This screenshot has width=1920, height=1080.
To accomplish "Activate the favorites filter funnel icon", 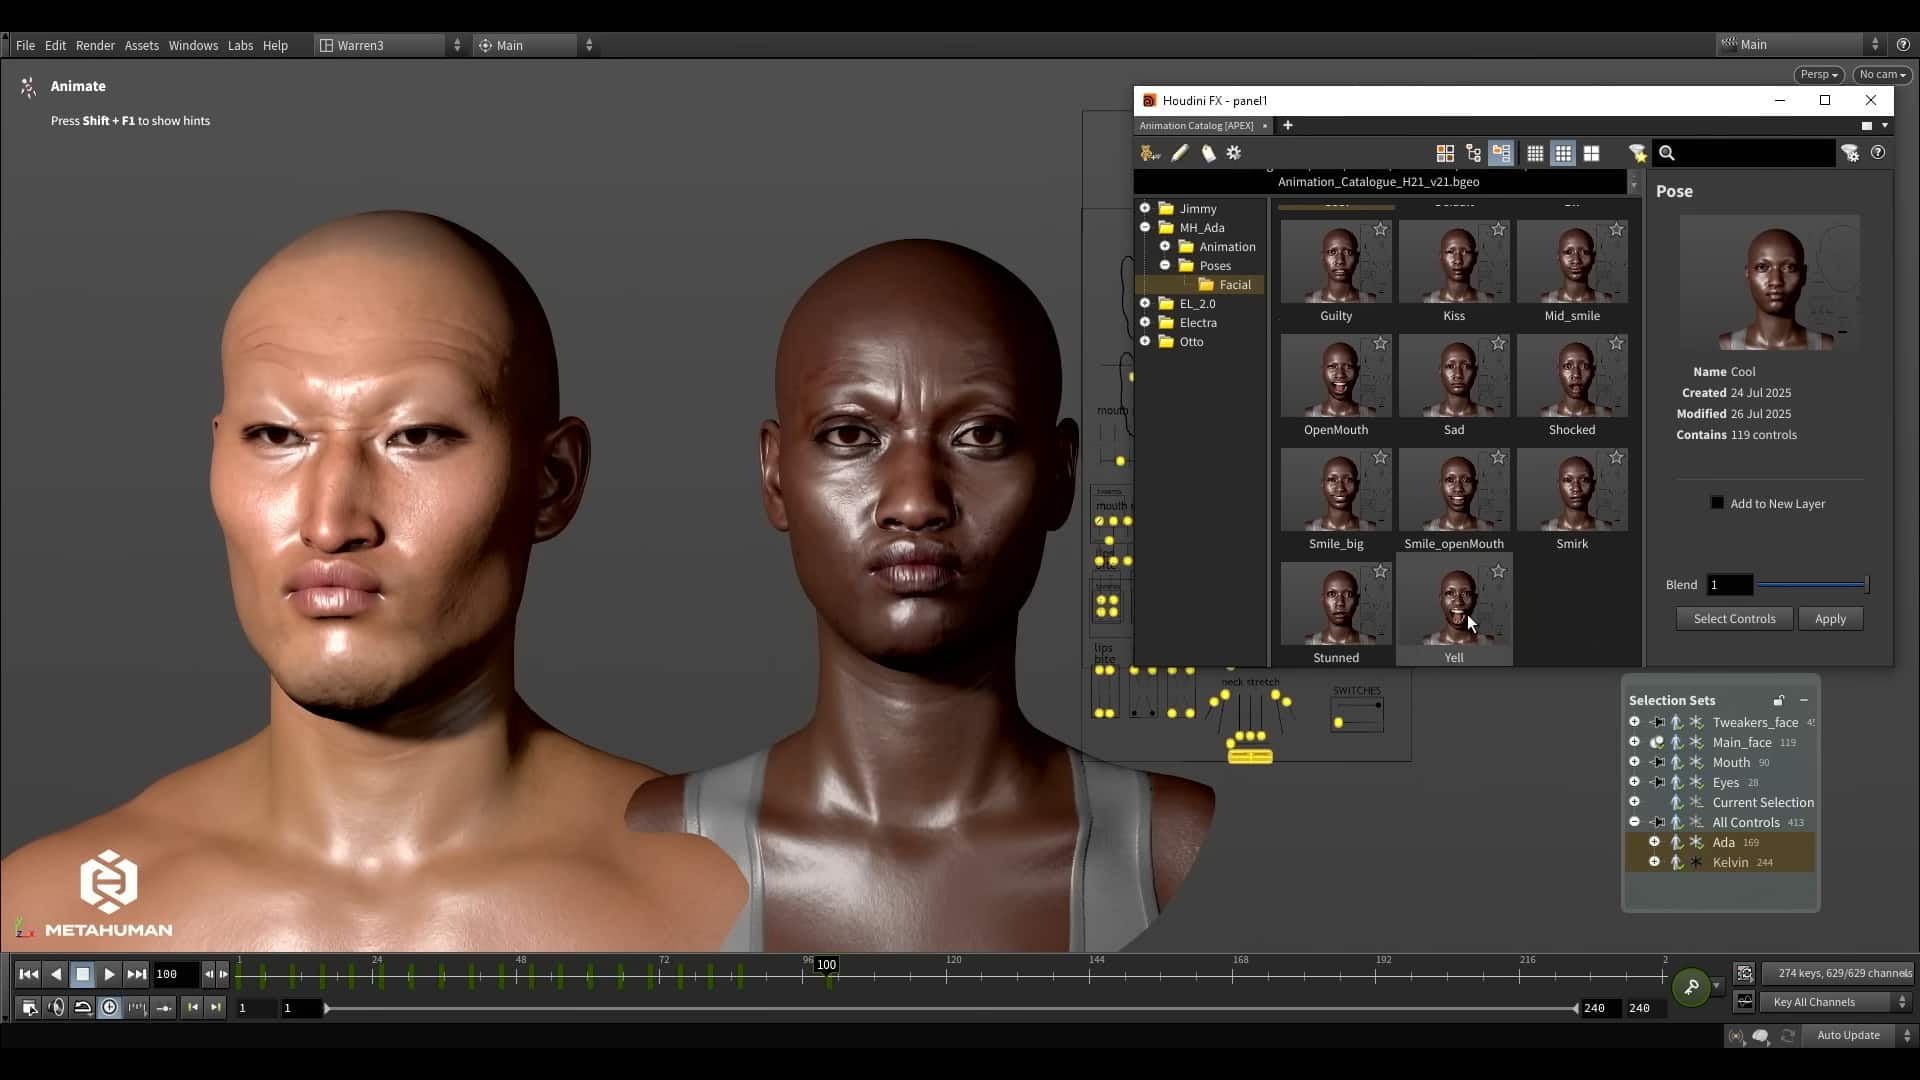I will (1637, 153).
